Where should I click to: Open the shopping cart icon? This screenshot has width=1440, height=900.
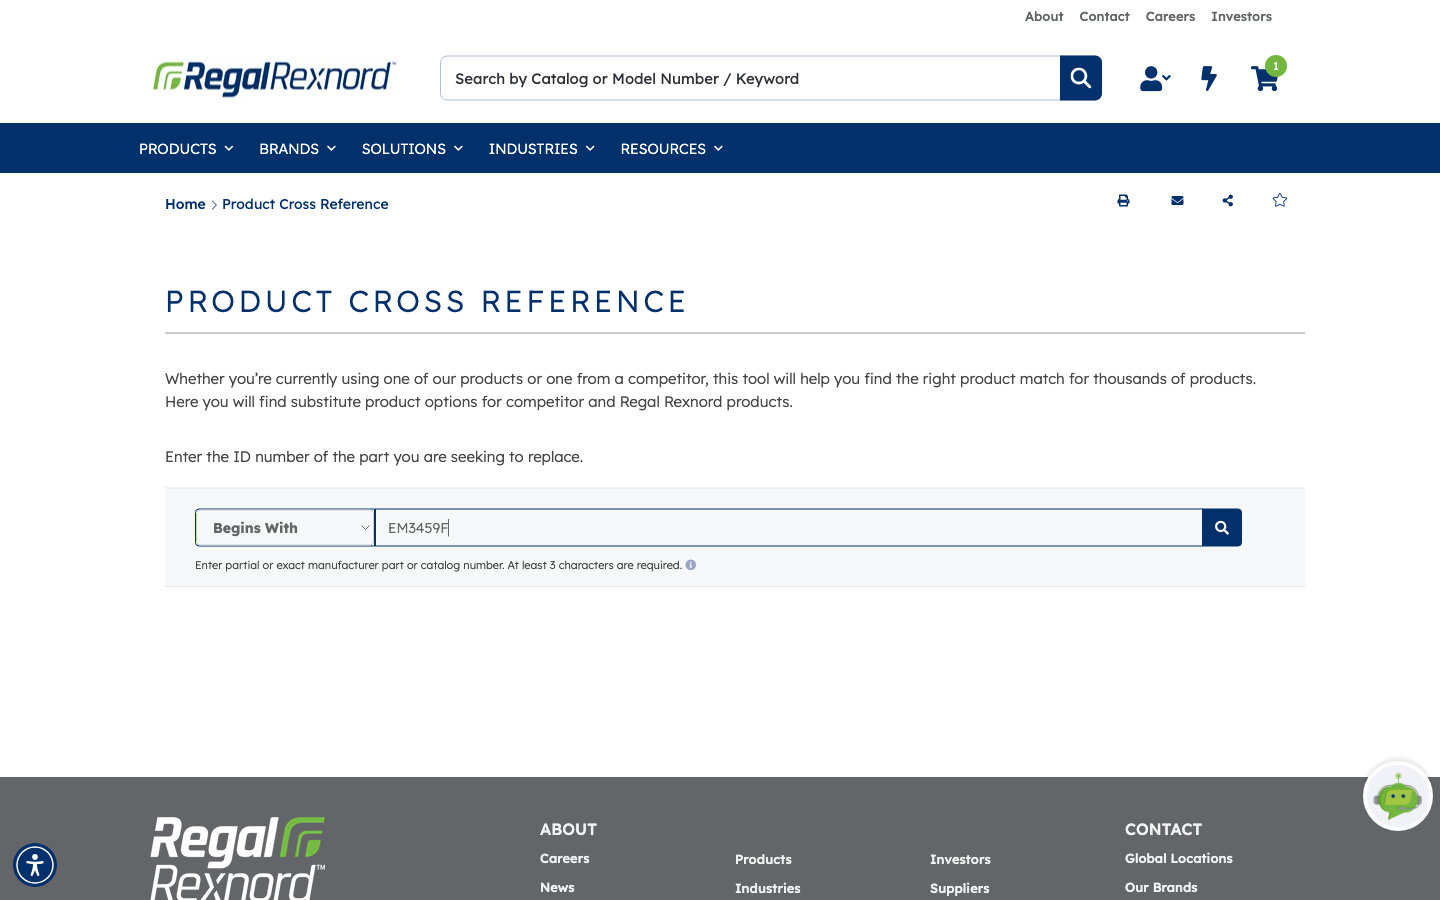point(1264,79)
